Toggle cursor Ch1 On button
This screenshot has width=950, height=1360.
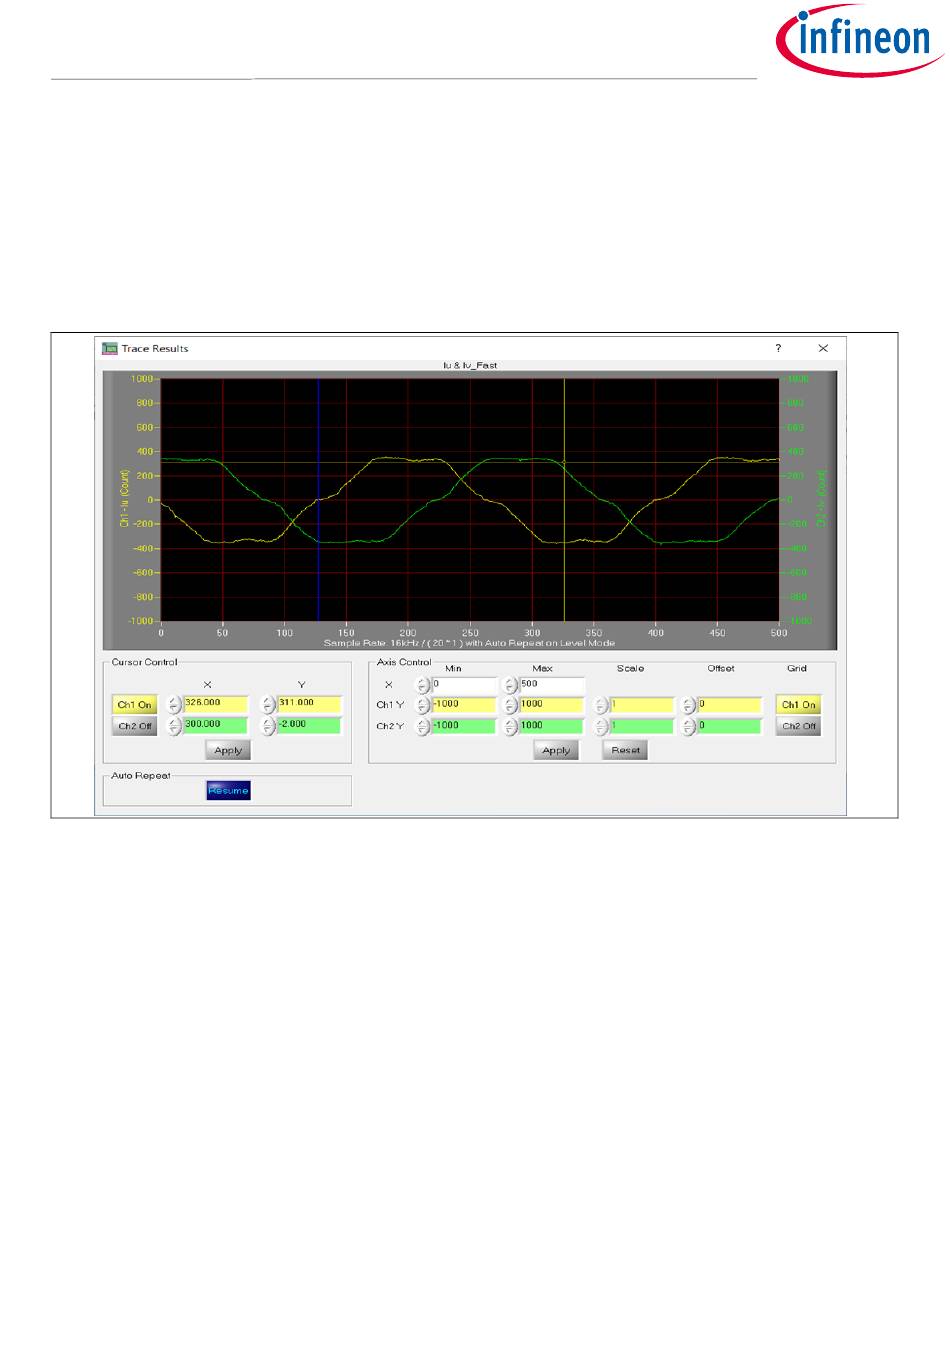135,705
